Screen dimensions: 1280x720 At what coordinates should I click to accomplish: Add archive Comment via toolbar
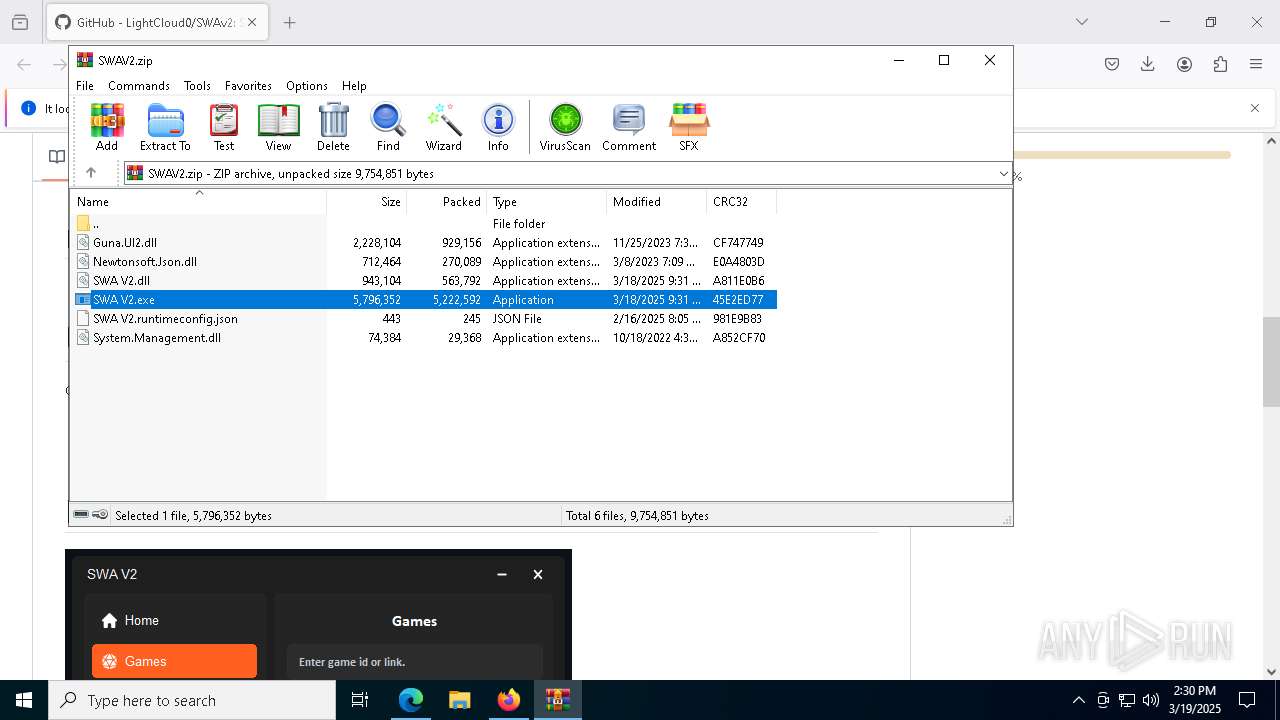click(x=629, y=127)
